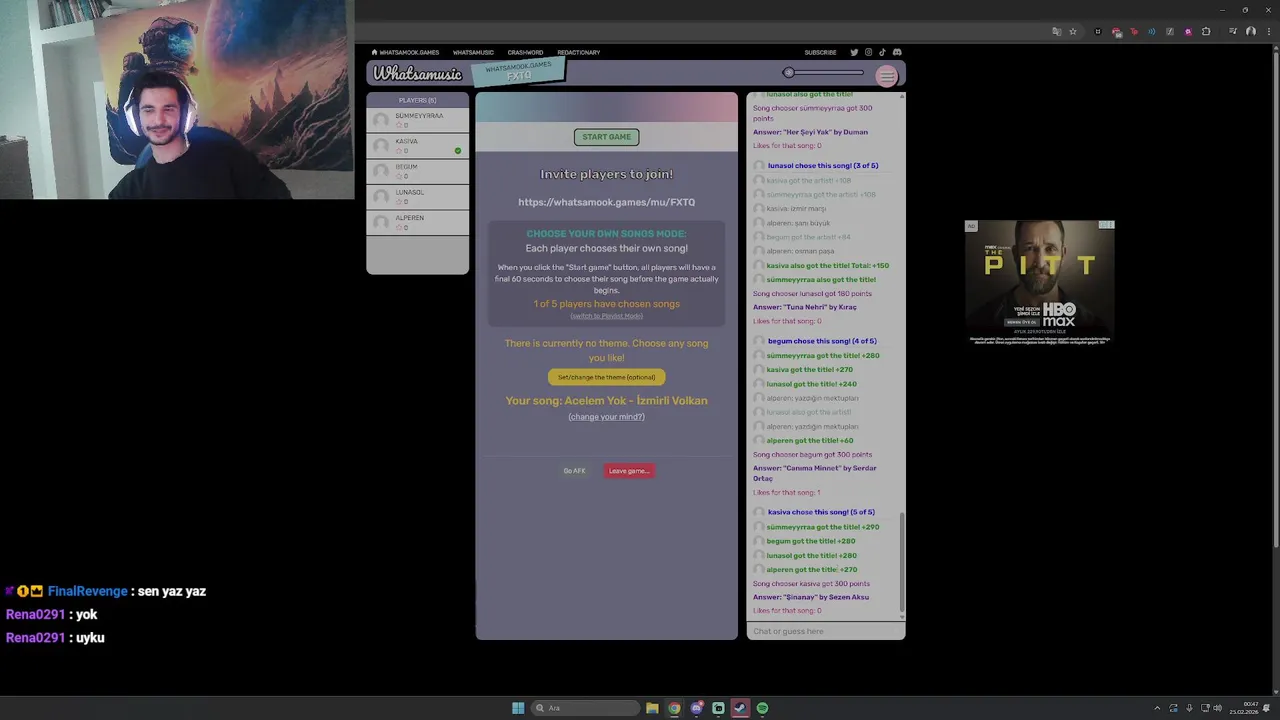Click the Whatsamusic logo

click(x=418, y=74)
